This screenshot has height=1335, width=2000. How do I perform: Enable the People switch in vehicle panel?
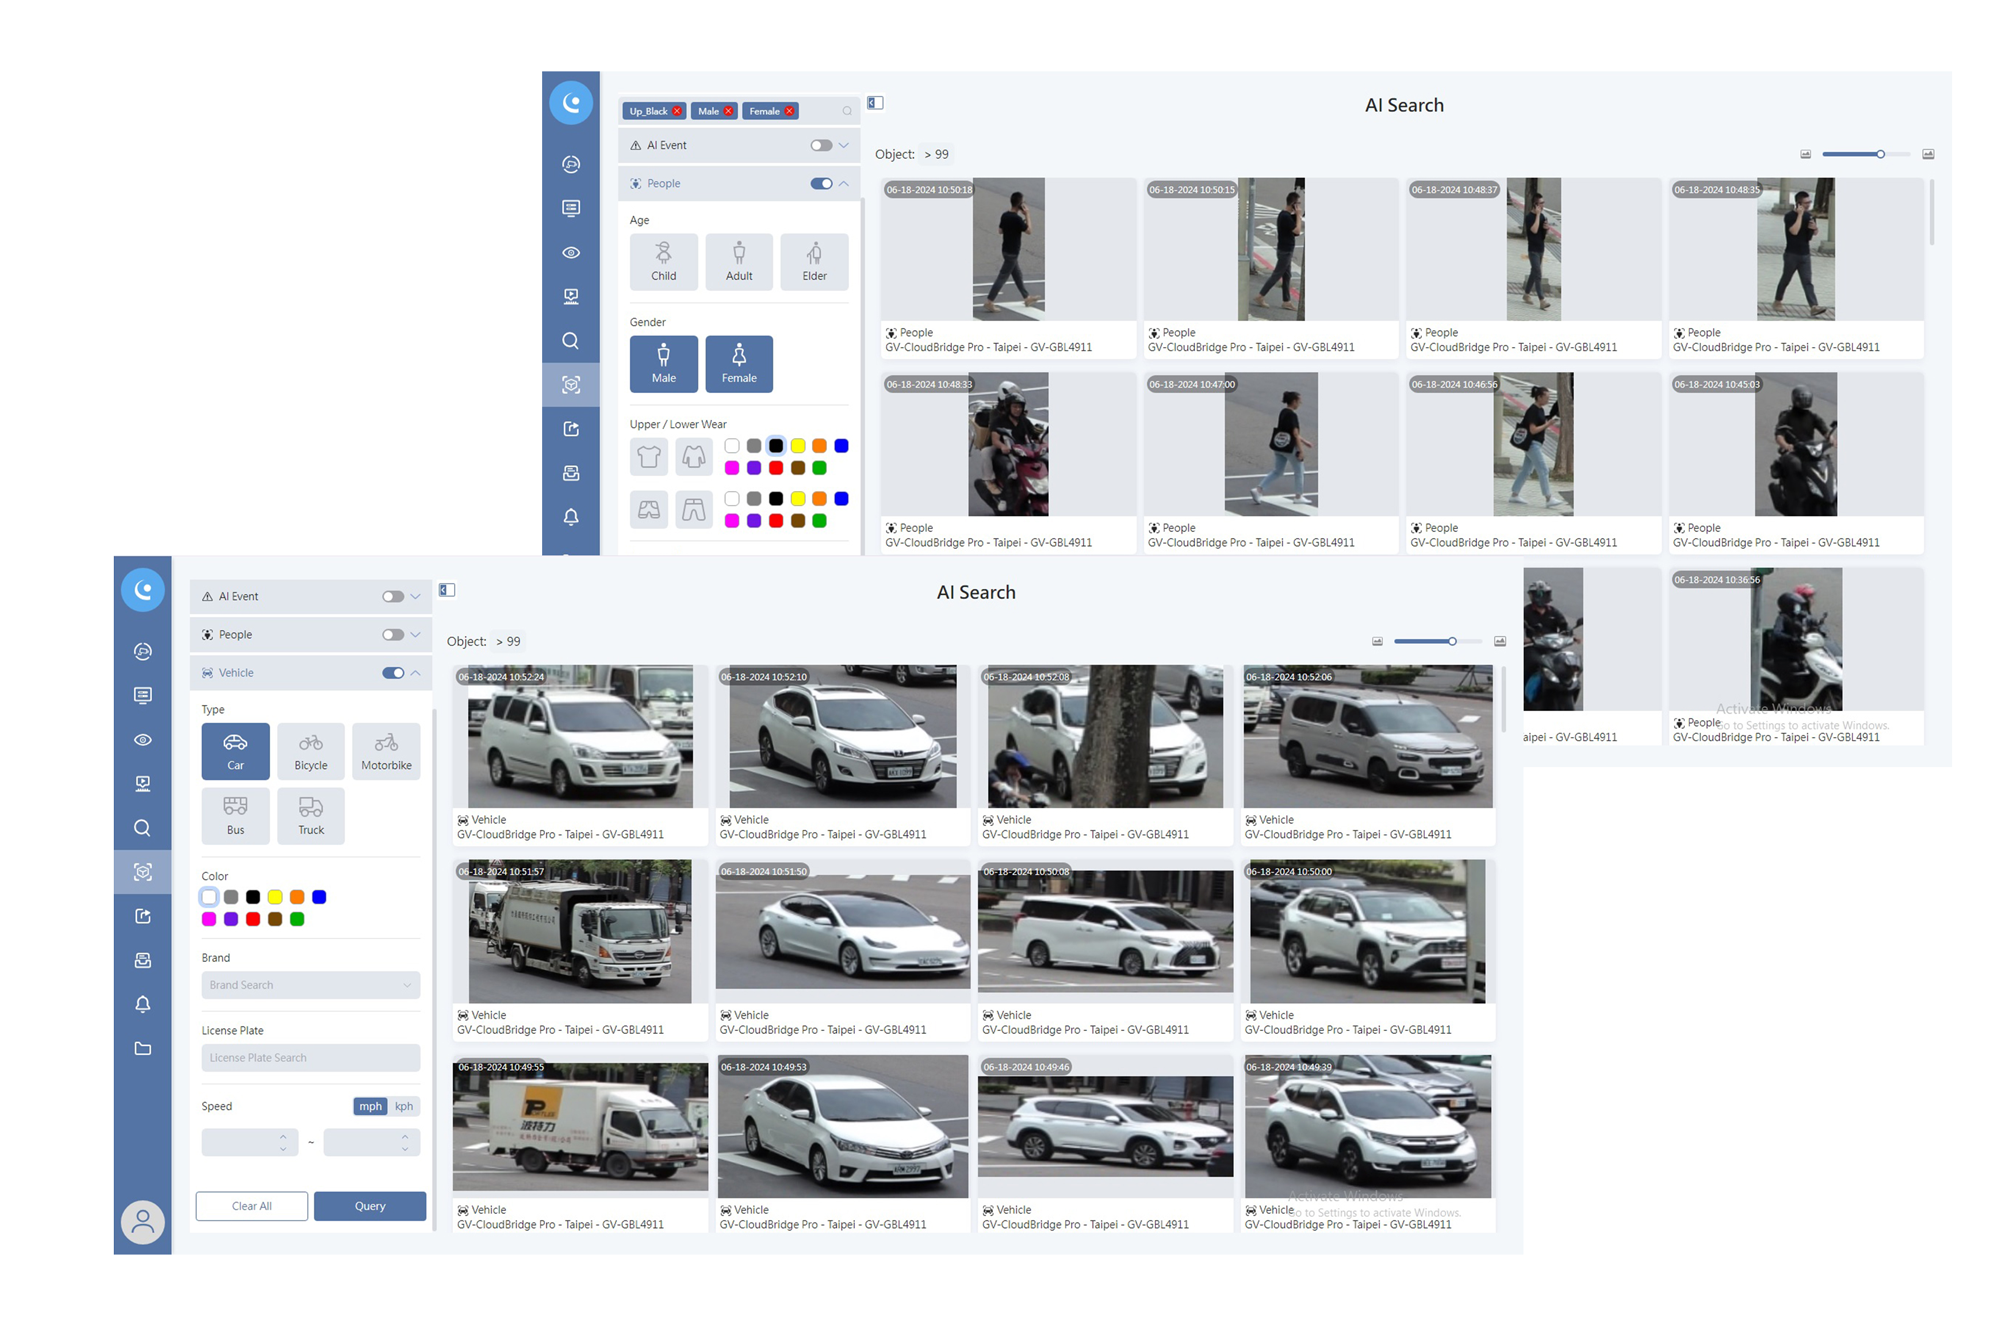(393, 635)
